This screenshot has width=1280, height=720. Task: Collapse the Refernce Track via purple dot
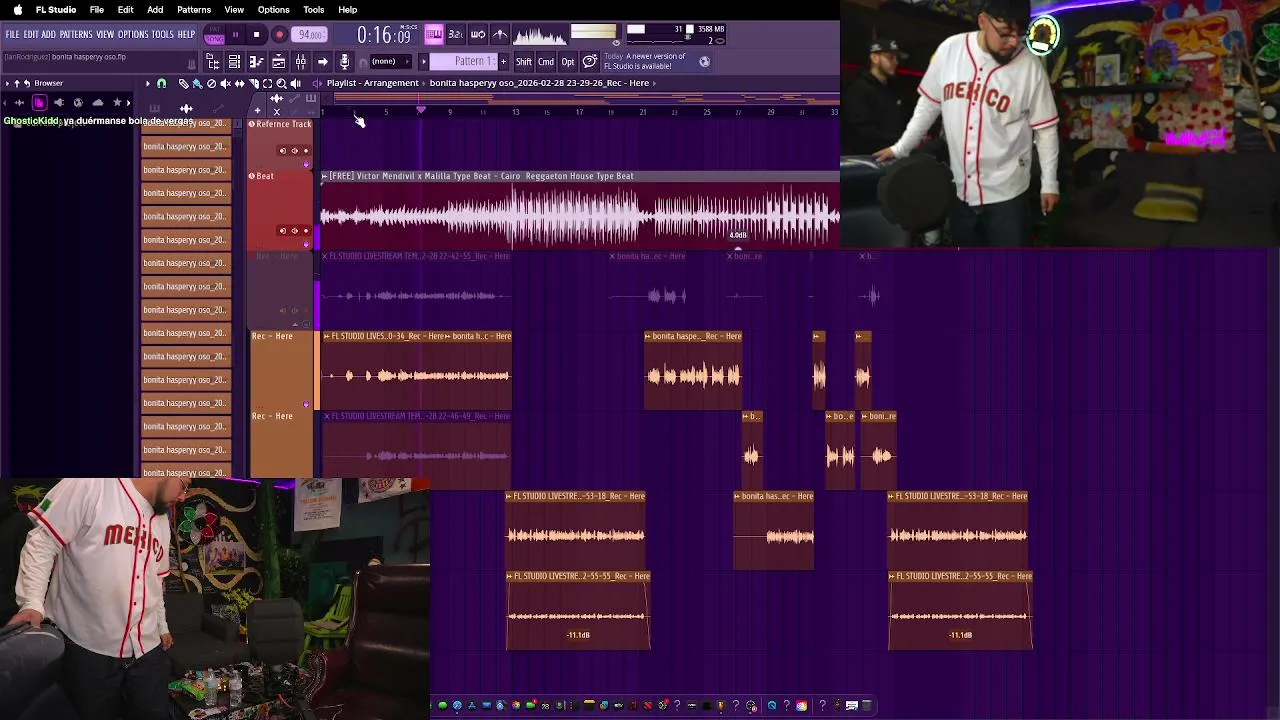click(x=306, y=164)
